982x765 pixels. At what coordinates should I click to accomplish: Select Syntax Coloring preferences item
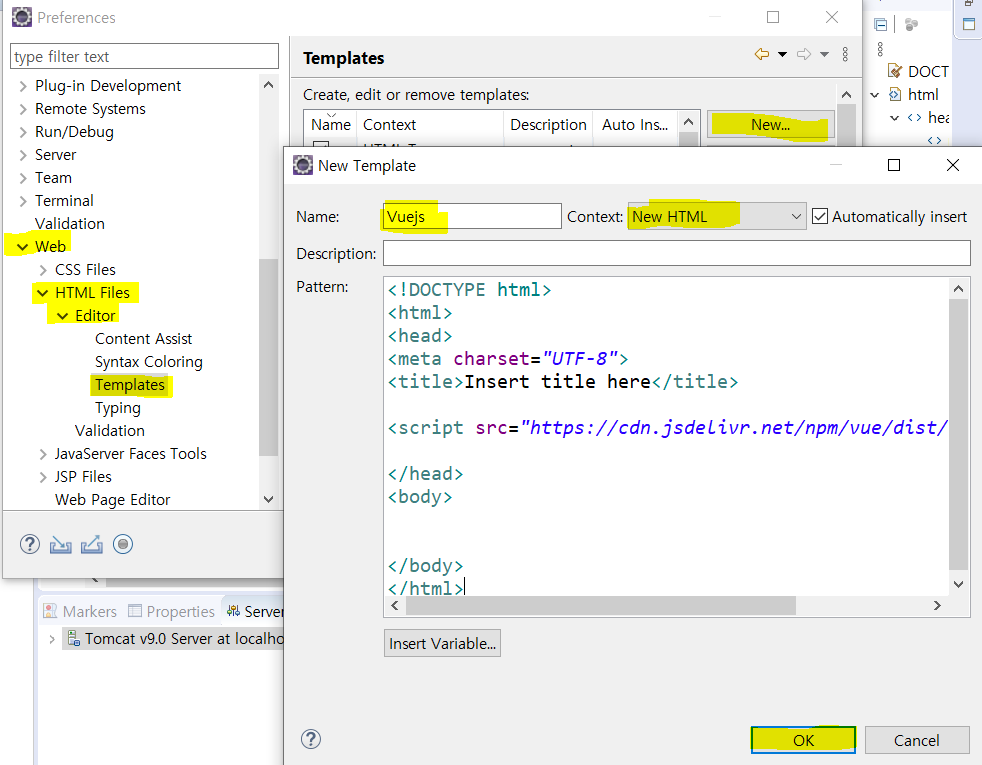tap(149, 362)
